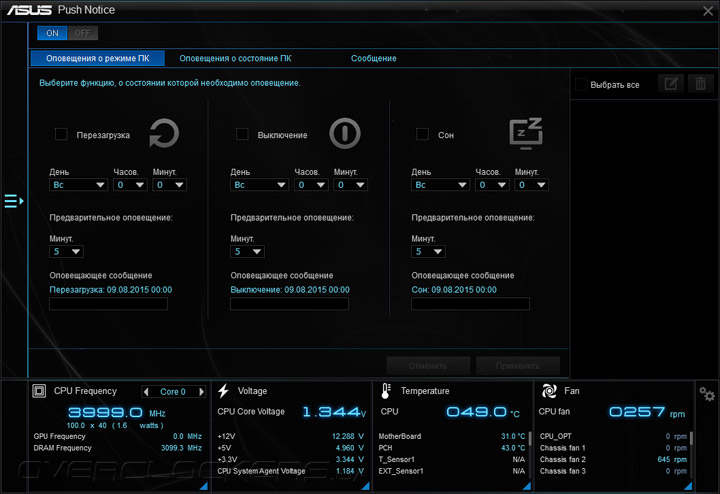Tick the Выбрать все checkbox
Viewport: 720px width, 494px height.
click(581, 85)
